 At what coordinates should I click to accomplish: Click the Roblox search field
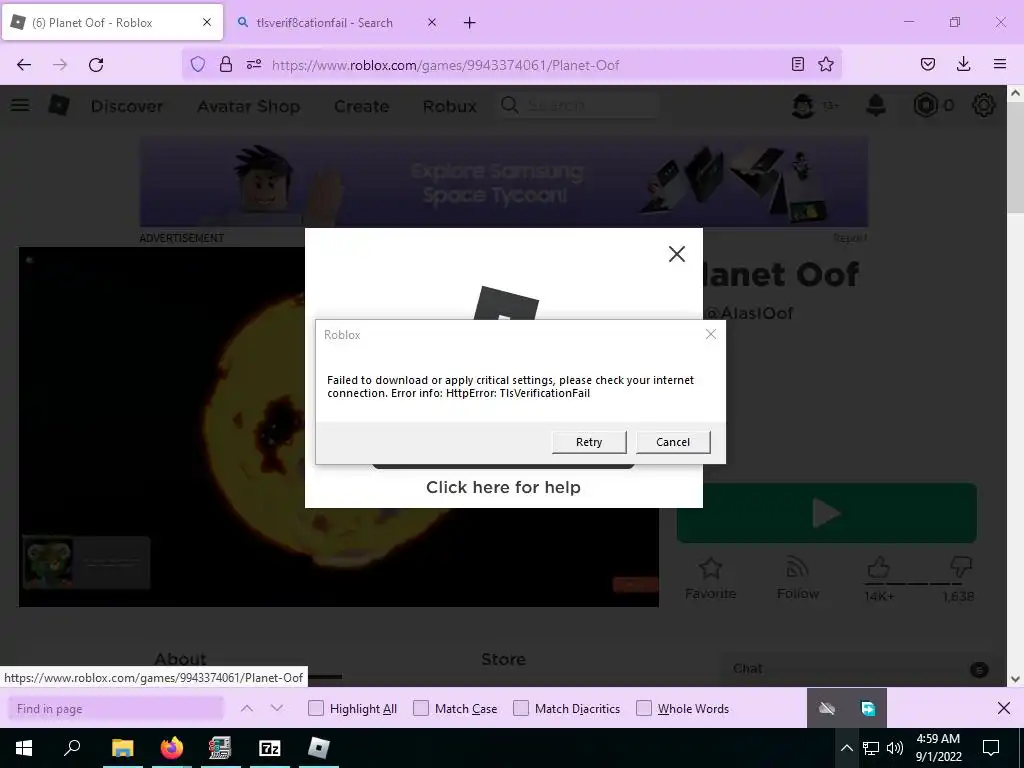point(578,105)
